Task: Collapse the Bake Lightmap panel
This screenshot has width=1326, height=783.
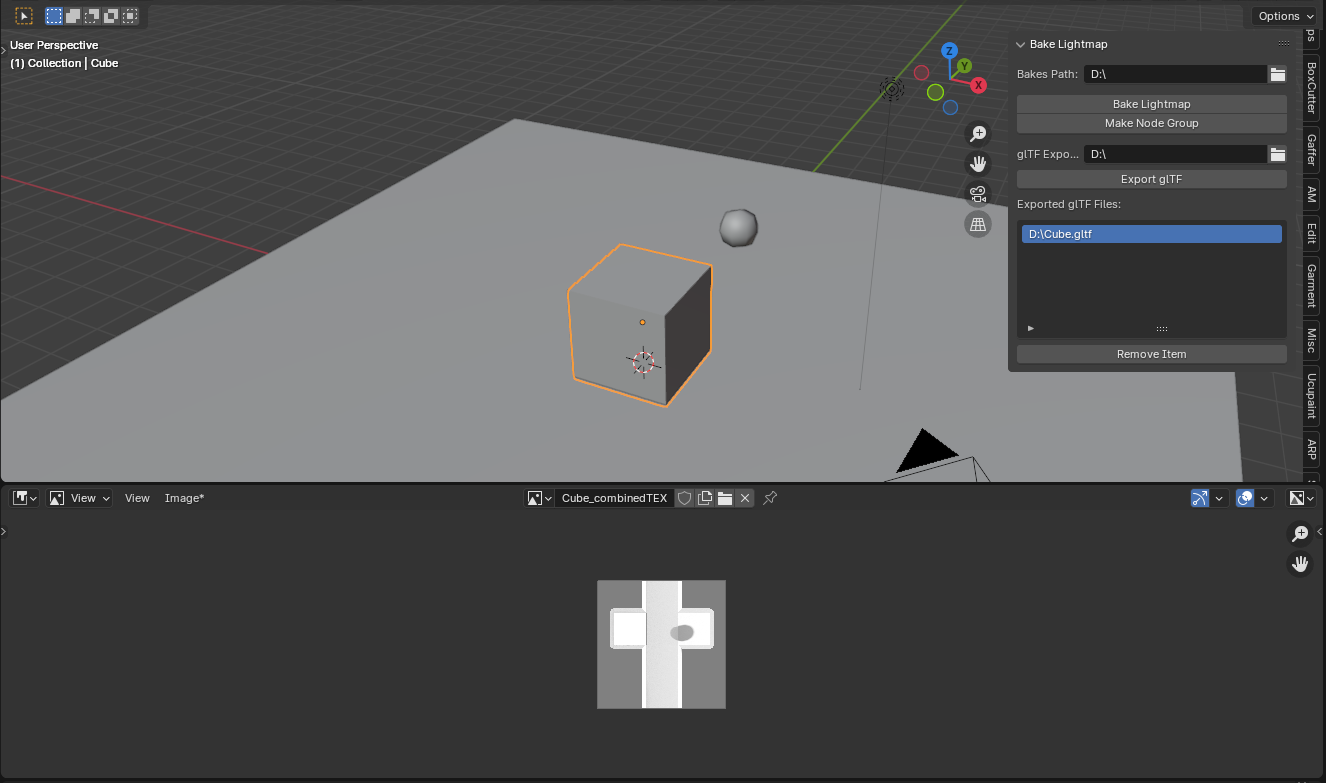Action: [x=1021, y=44]
